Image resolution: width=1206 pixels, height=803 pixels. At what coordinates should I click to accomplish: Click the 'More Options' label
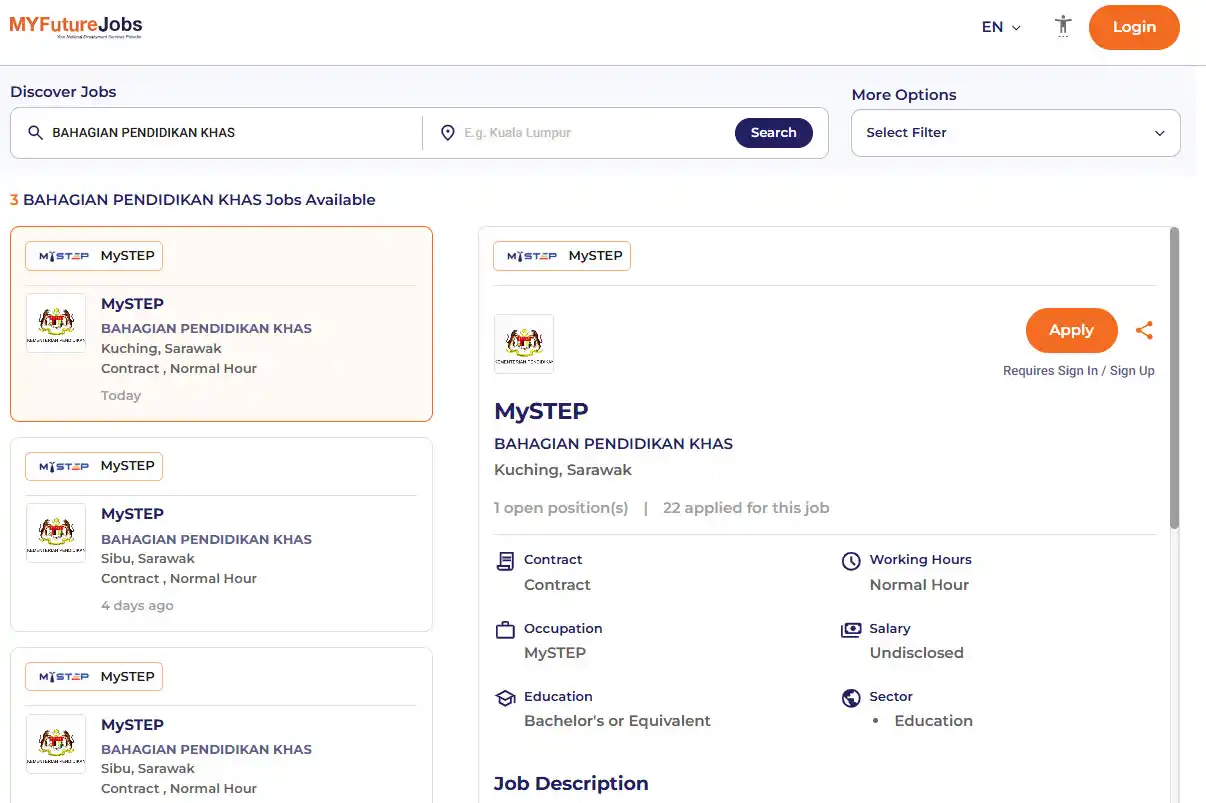[904, 95]
